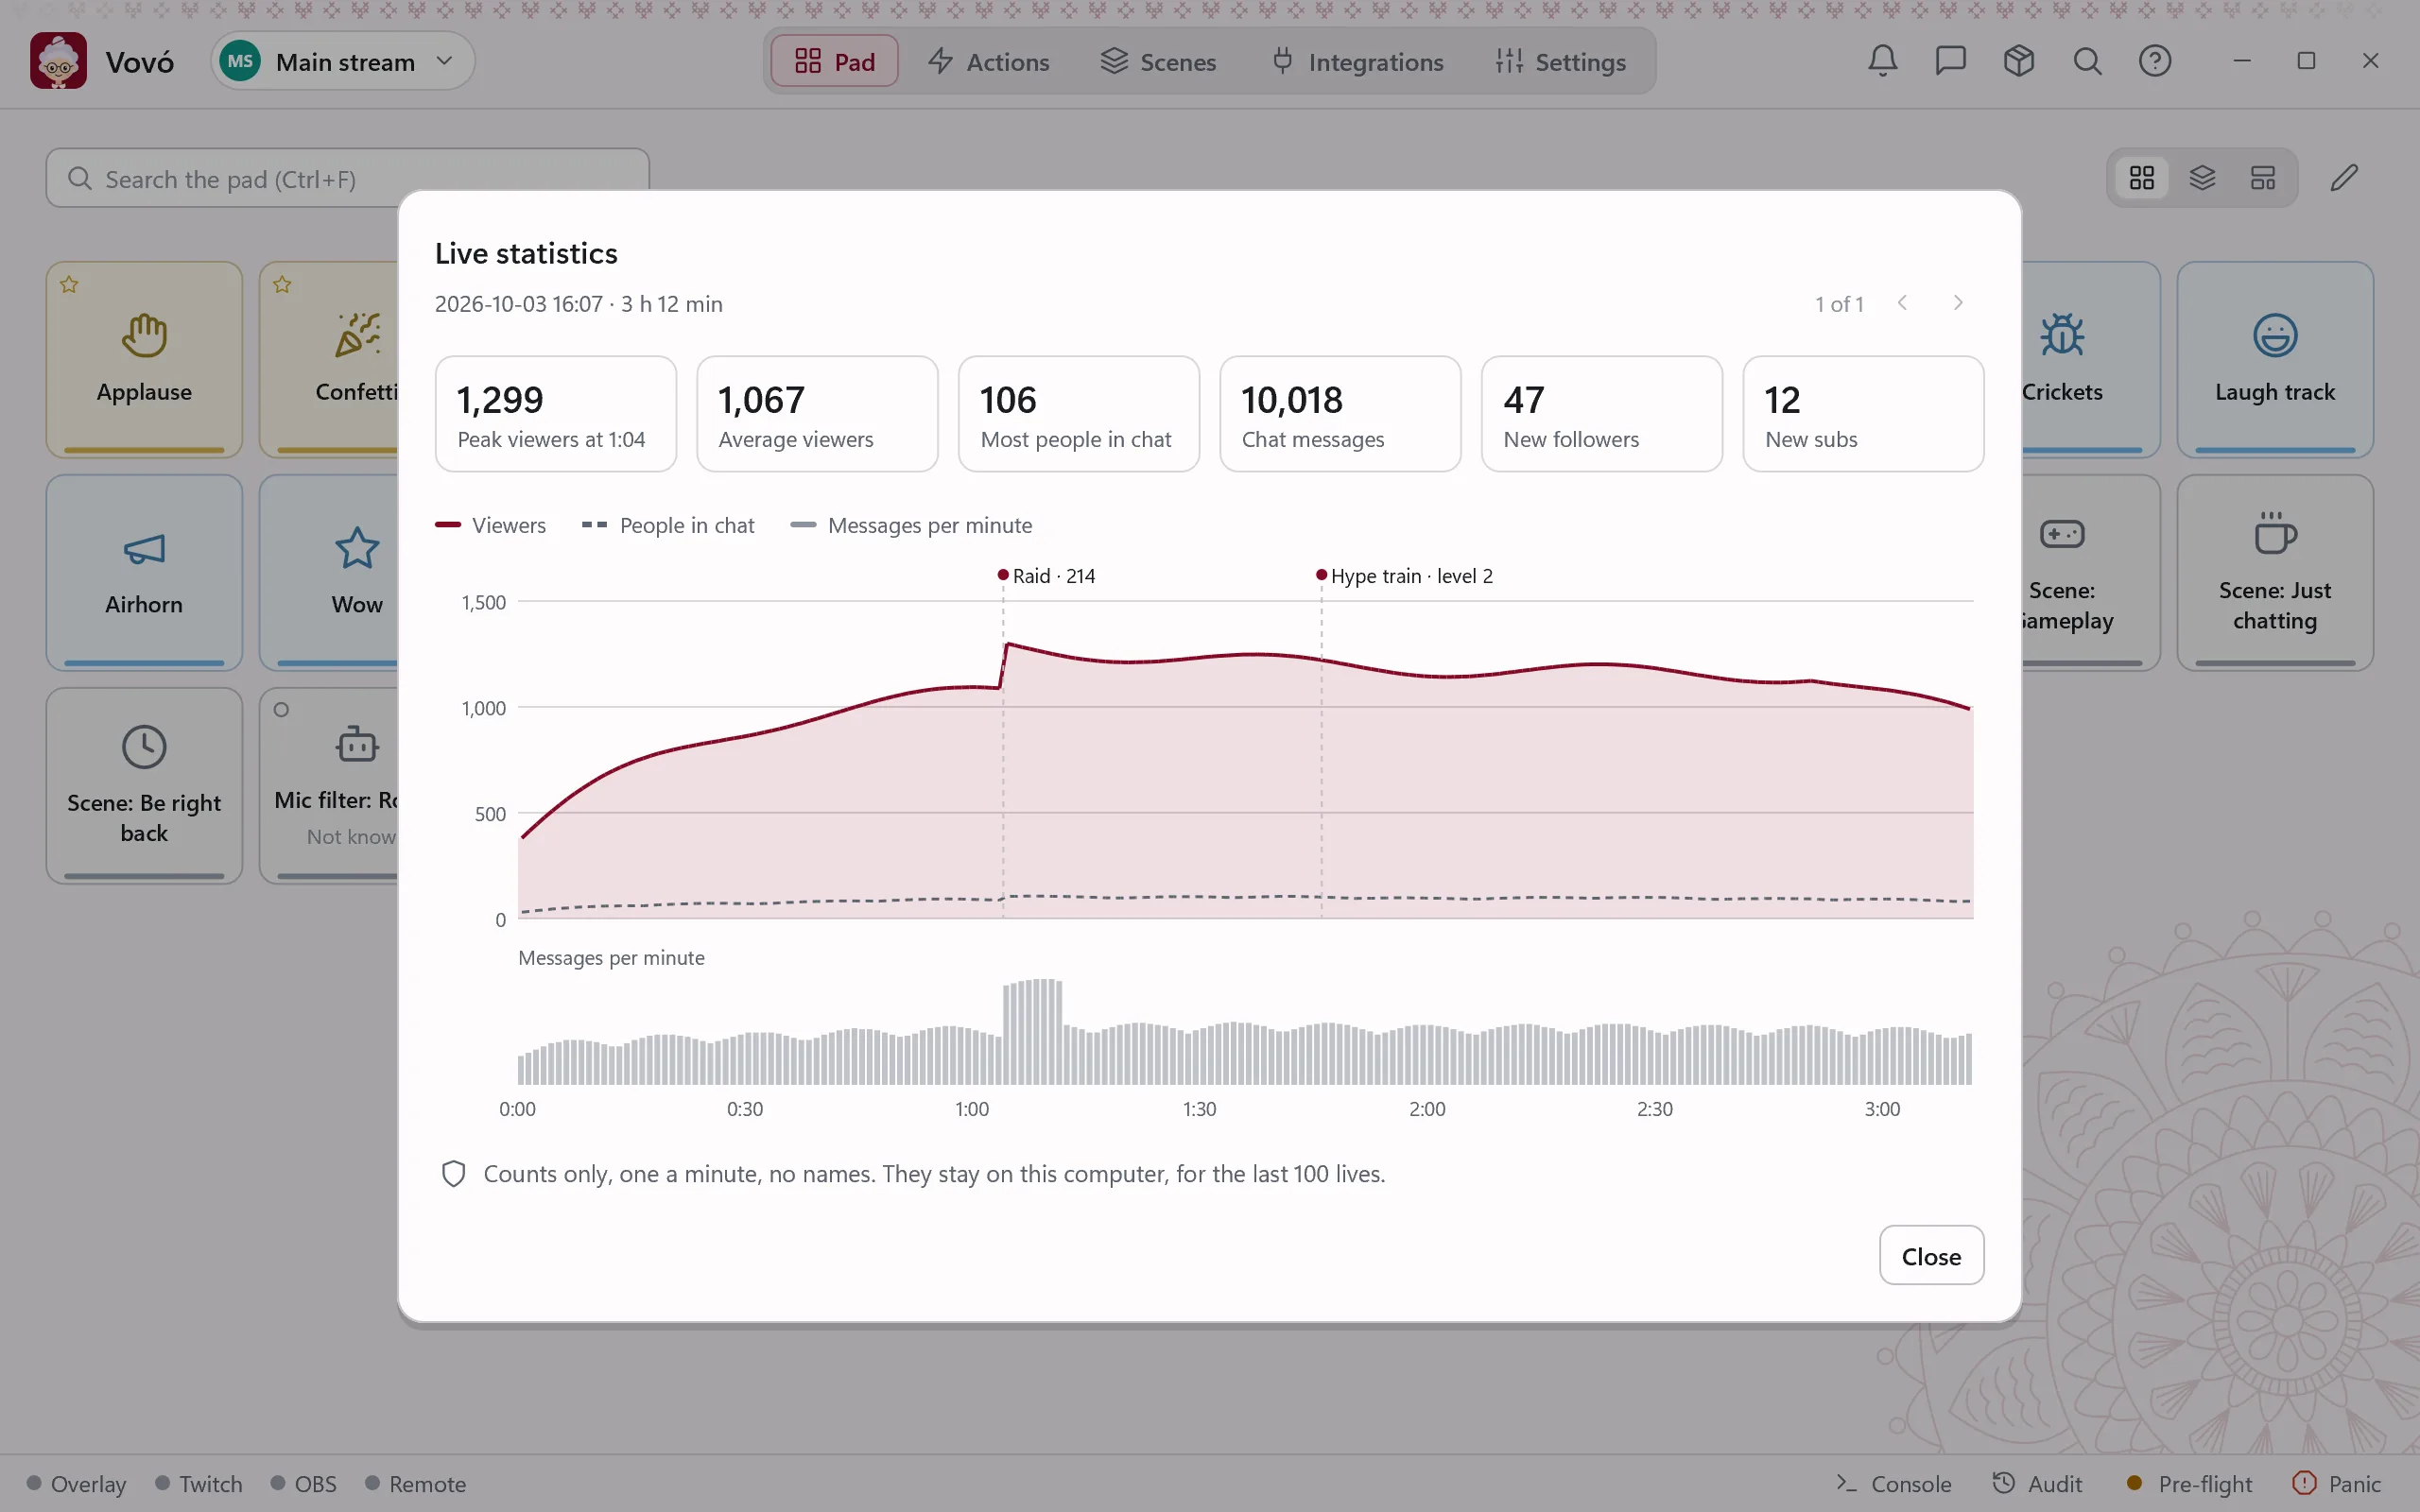Switch pad to layers view
2420x1512 pixels.
point(2202,178)
